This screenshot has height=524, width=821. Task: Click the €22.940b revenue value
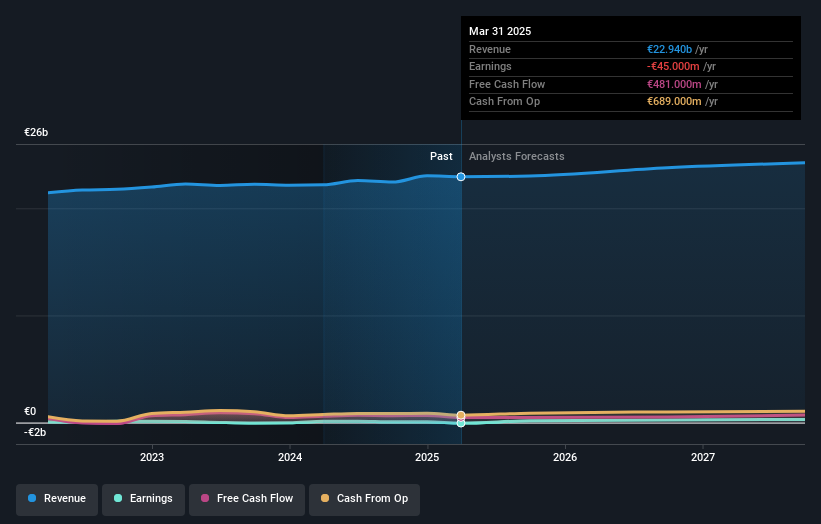pyautogui.click(x=669, y=49)
